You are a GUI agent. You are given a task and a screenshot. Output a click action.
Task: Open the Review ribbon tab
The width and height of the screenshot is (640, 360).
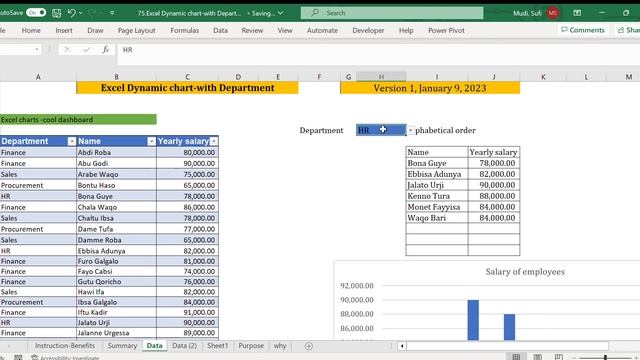coord(252,30)
